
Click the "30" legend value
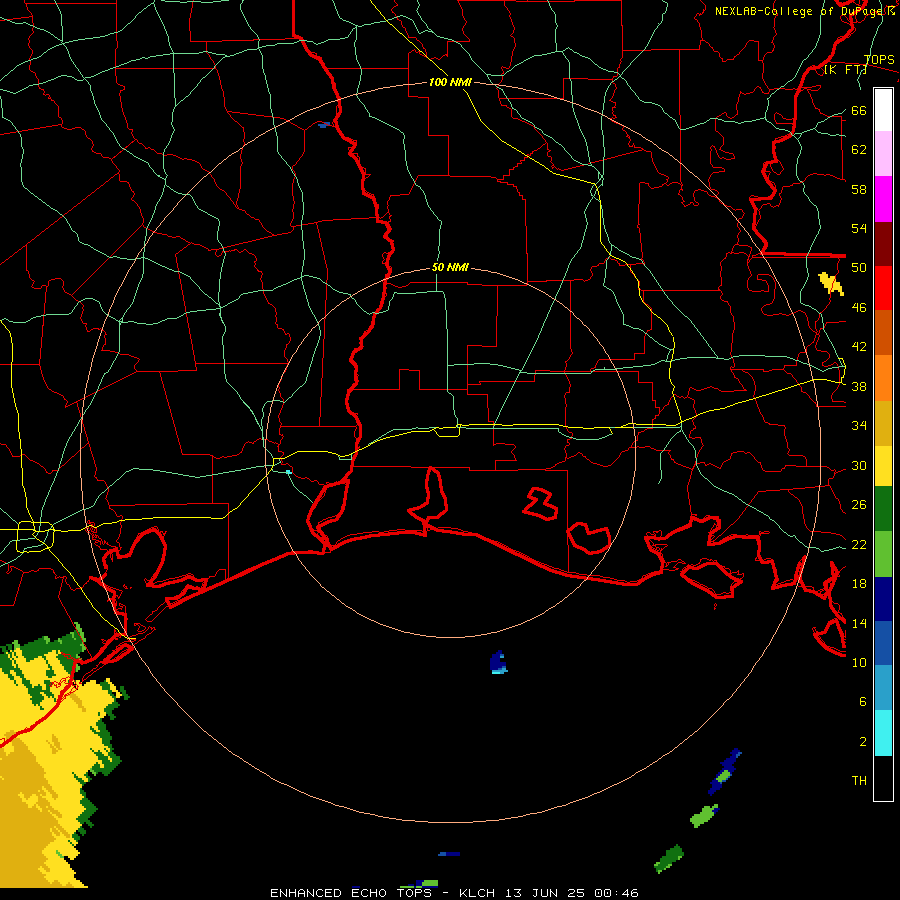tap(859, 465)
